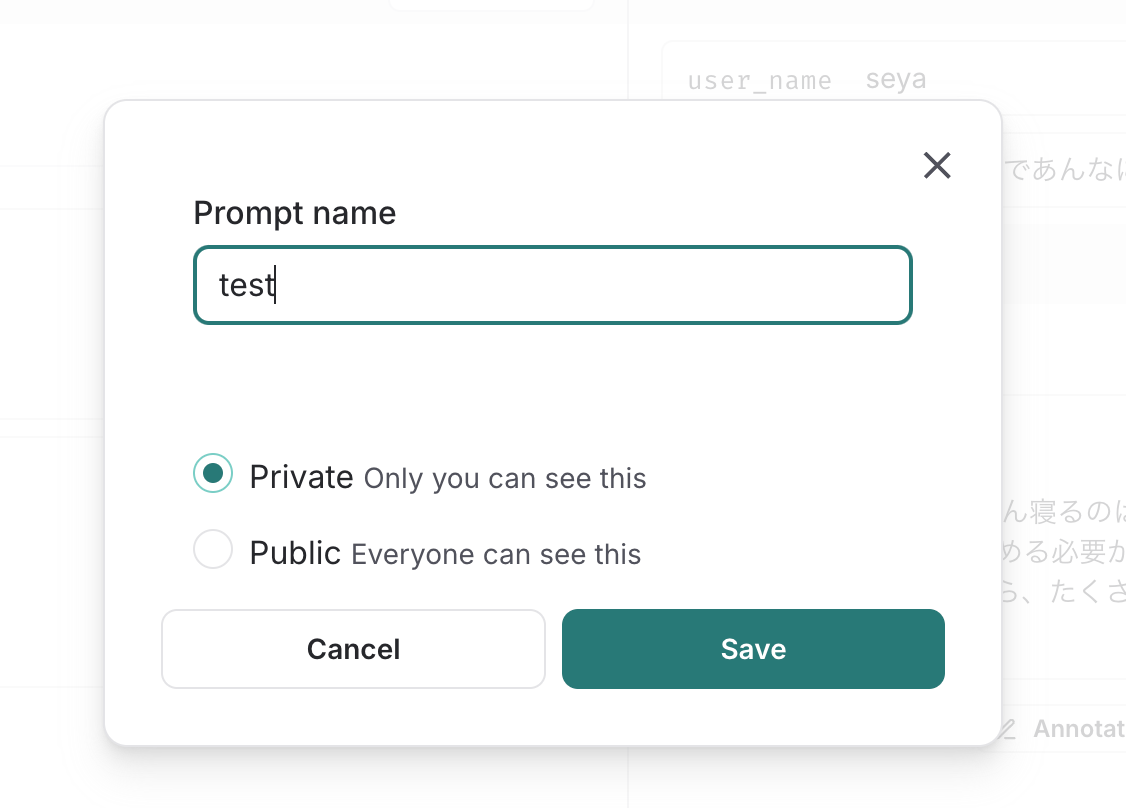Select the Private radio button
The width and height of the screenshot is (1126, 808).
[213, 473]
